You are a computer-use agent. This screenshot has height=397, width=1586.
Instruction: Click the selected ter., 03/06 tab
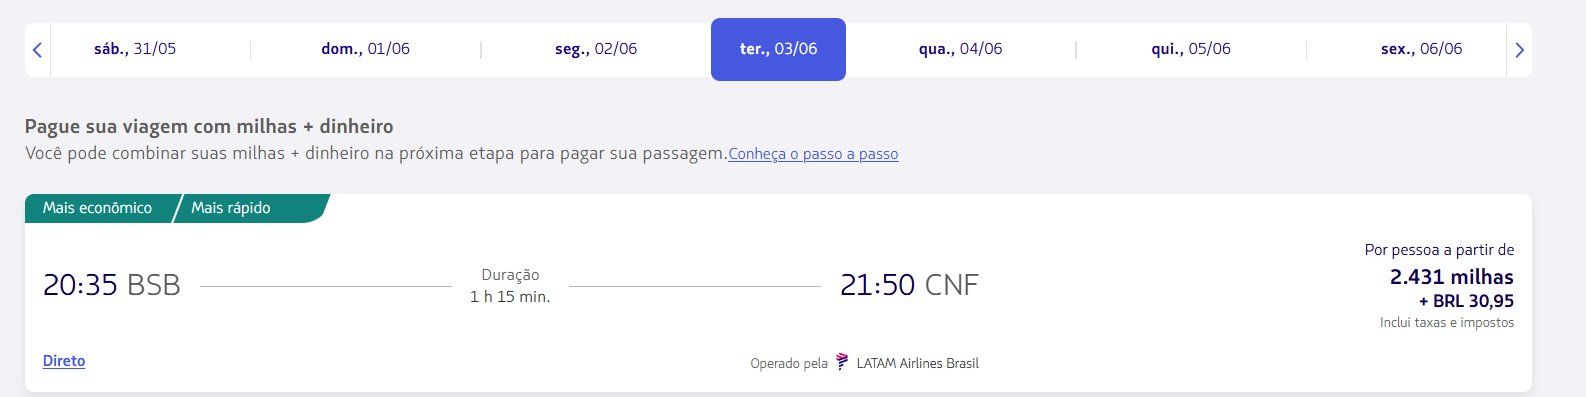click(778, 49)
